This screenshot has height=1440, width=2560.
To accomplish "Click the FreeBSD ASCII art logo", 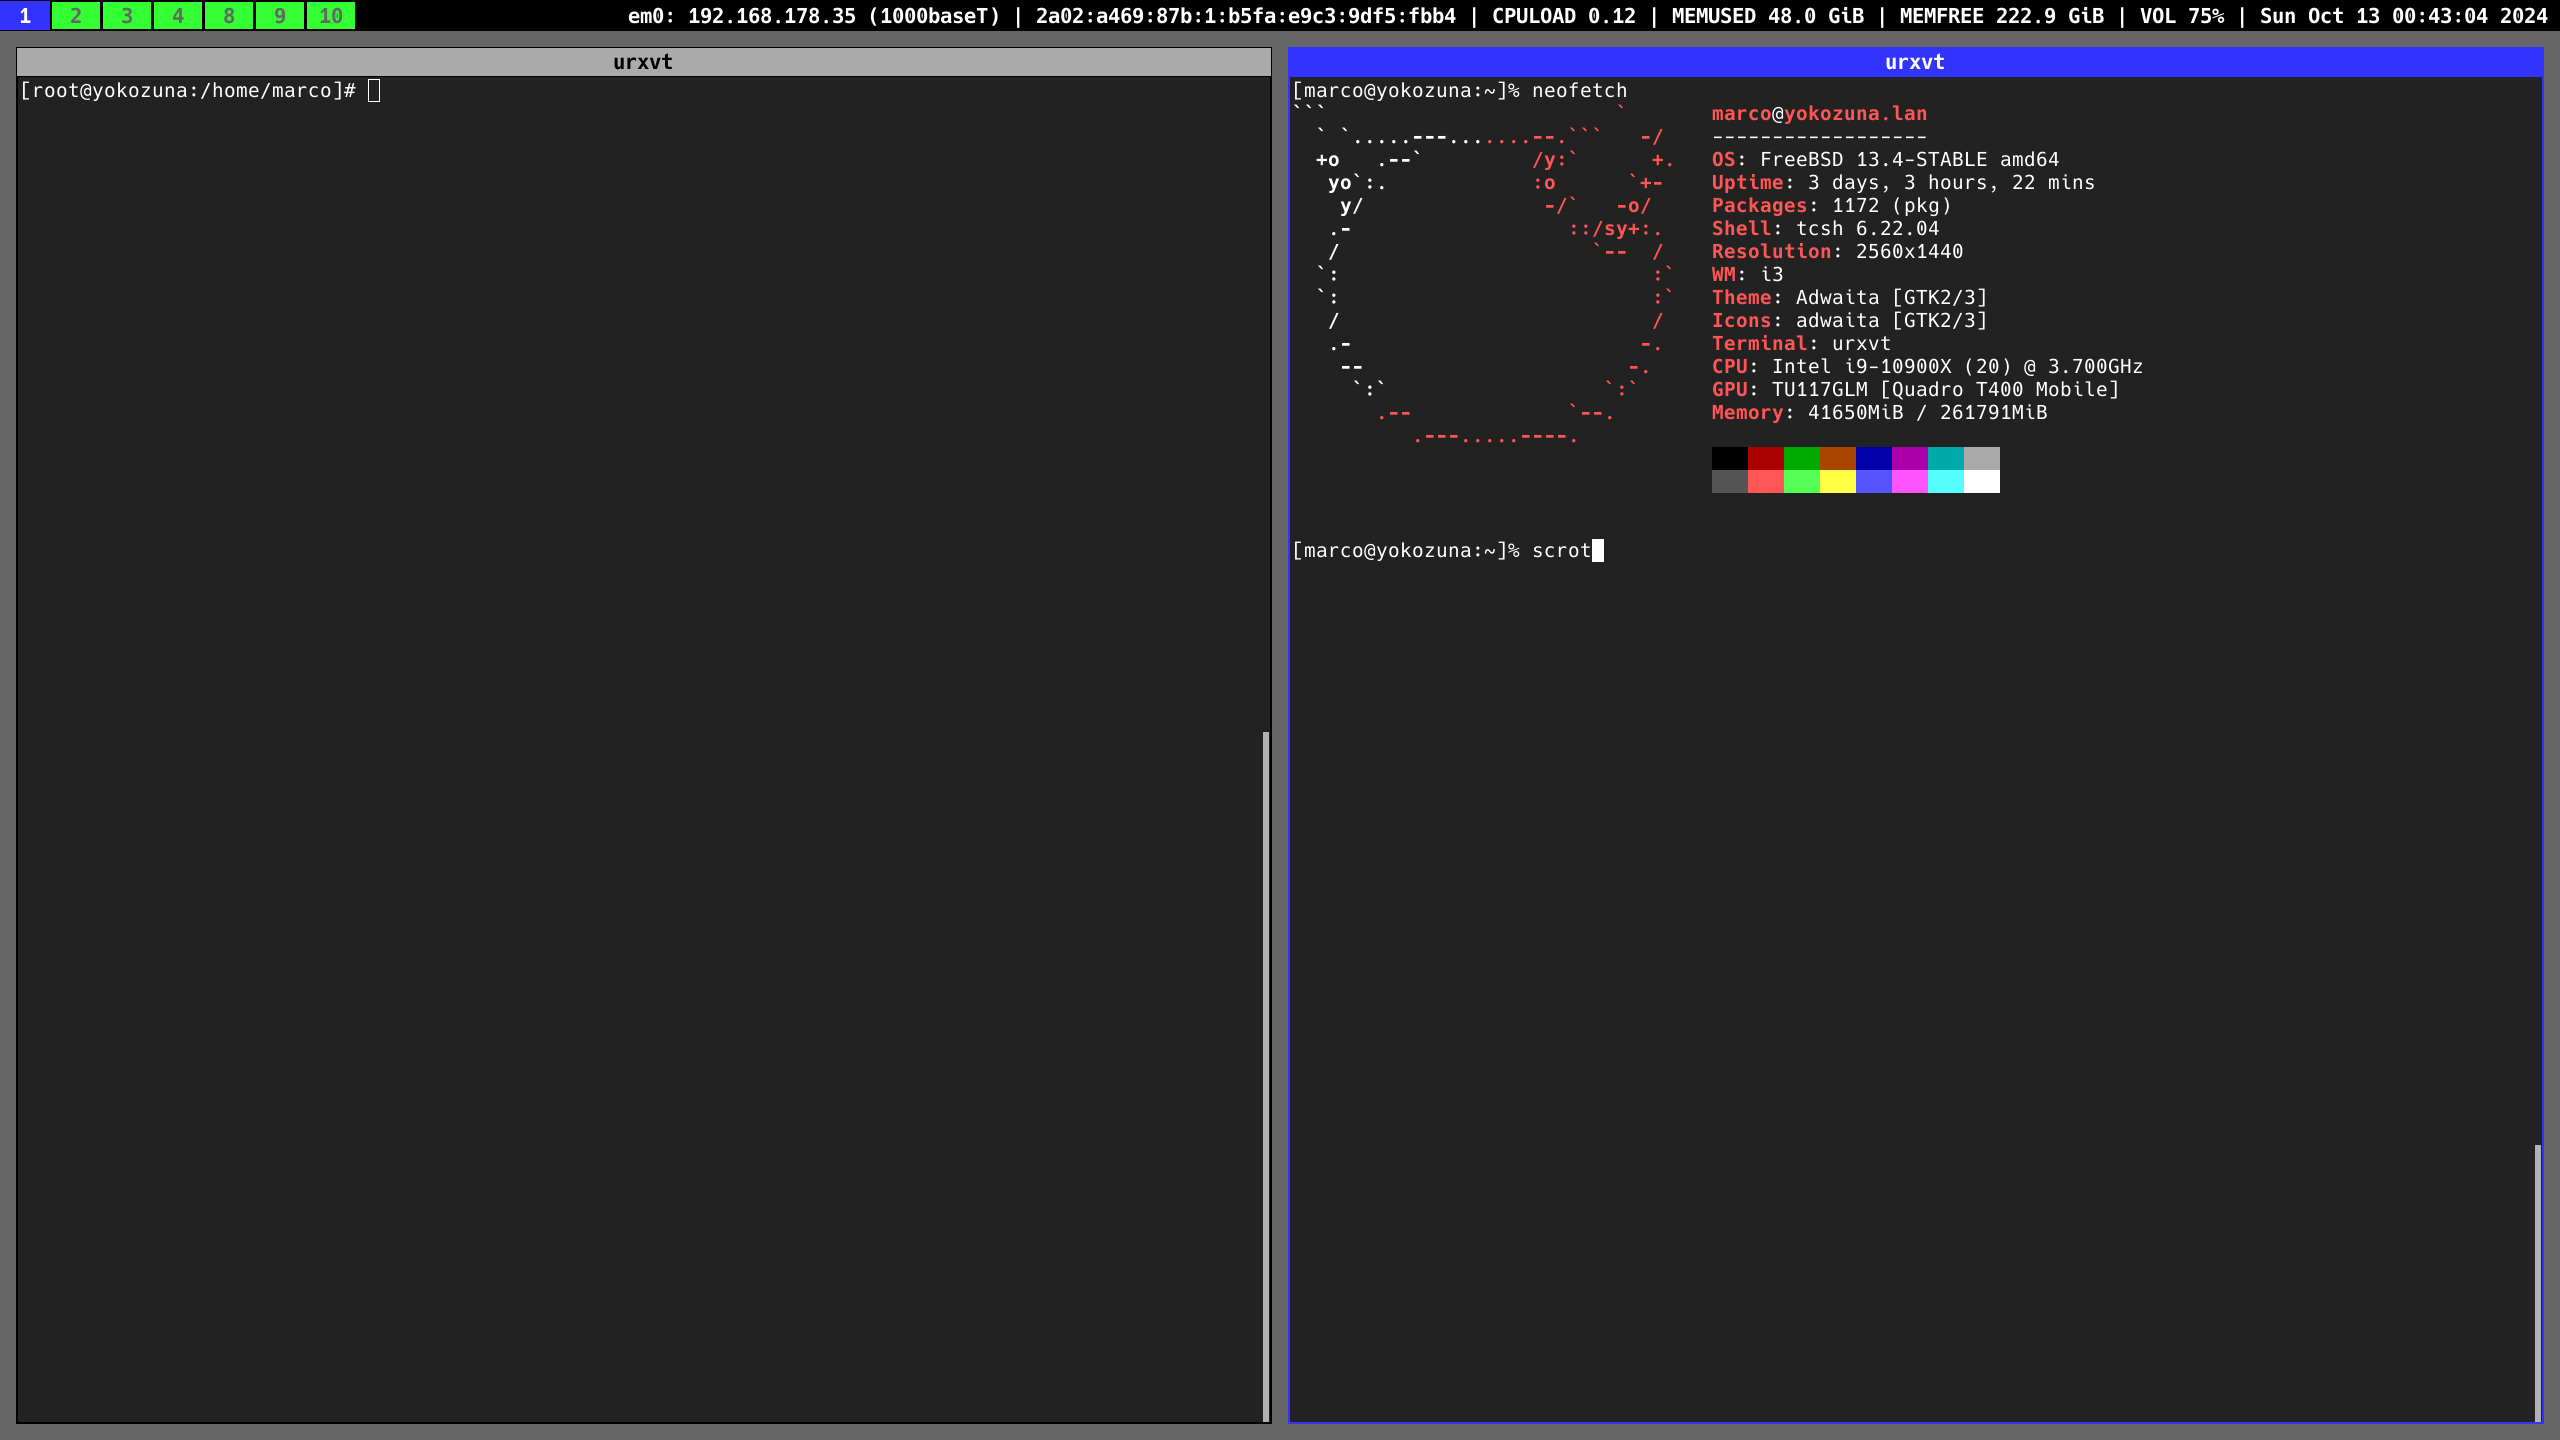I will [1483, 275].
